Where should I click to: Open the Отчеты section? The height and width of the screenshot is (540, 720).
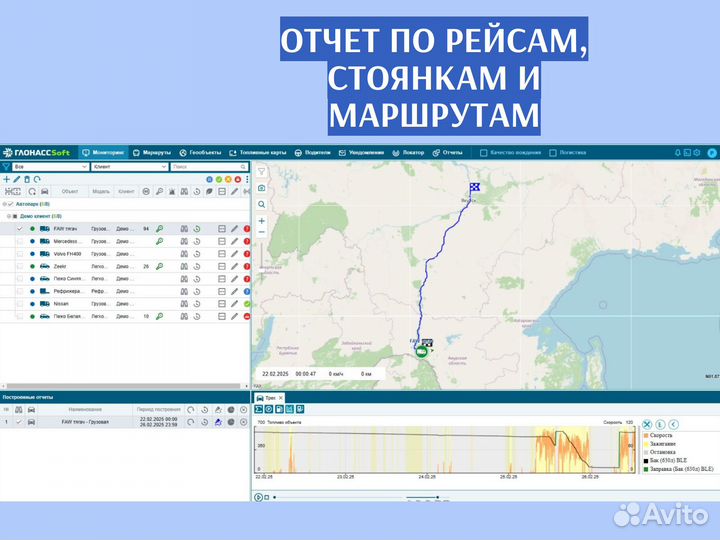point(447,152)
